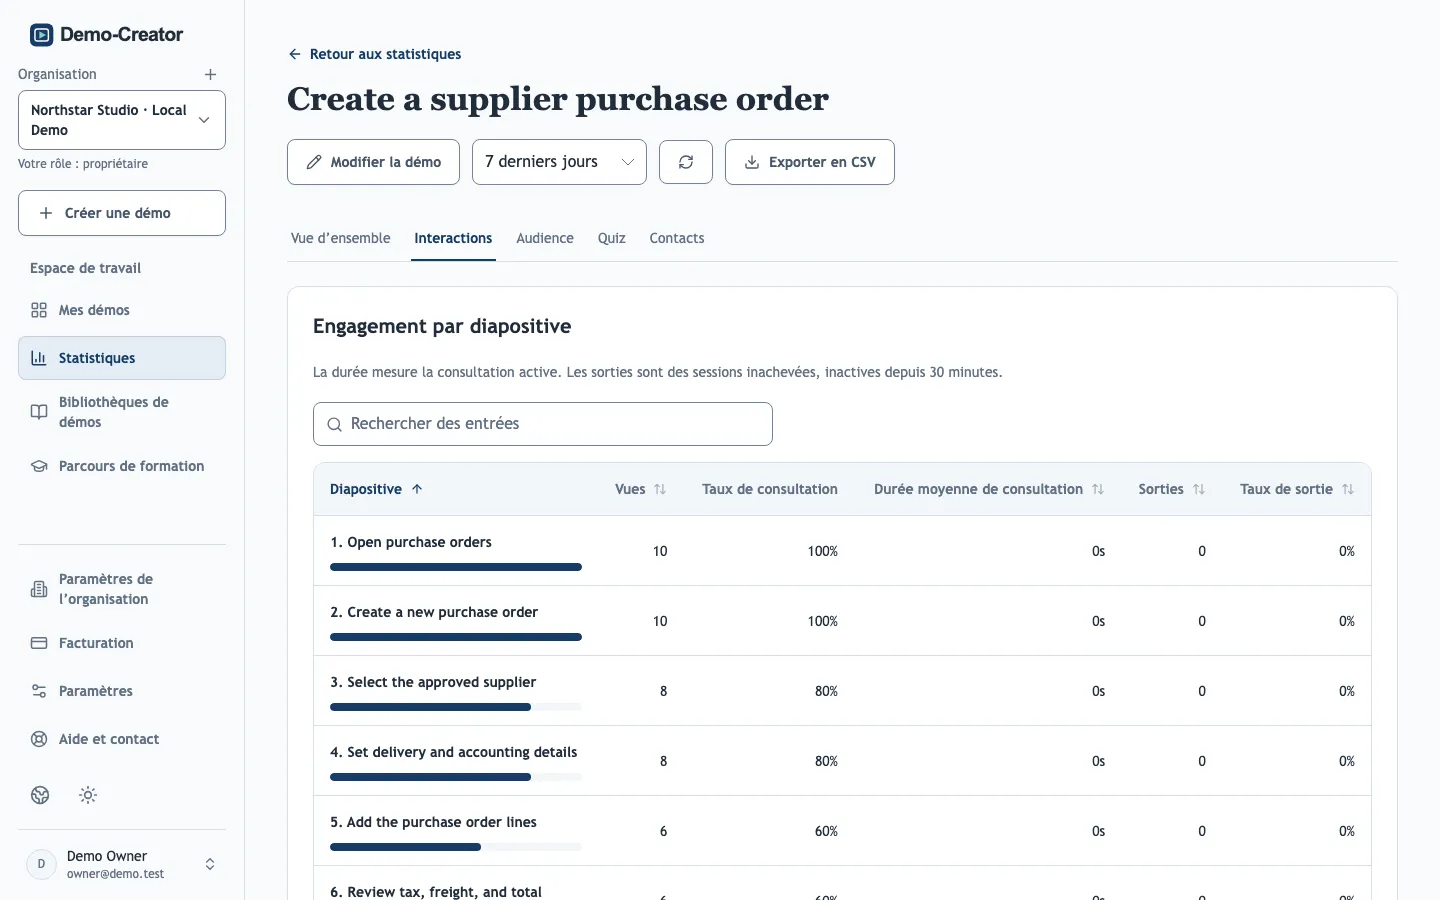Open Mes démos from sidebar
Screen dimensions: 1440x900
122,310
